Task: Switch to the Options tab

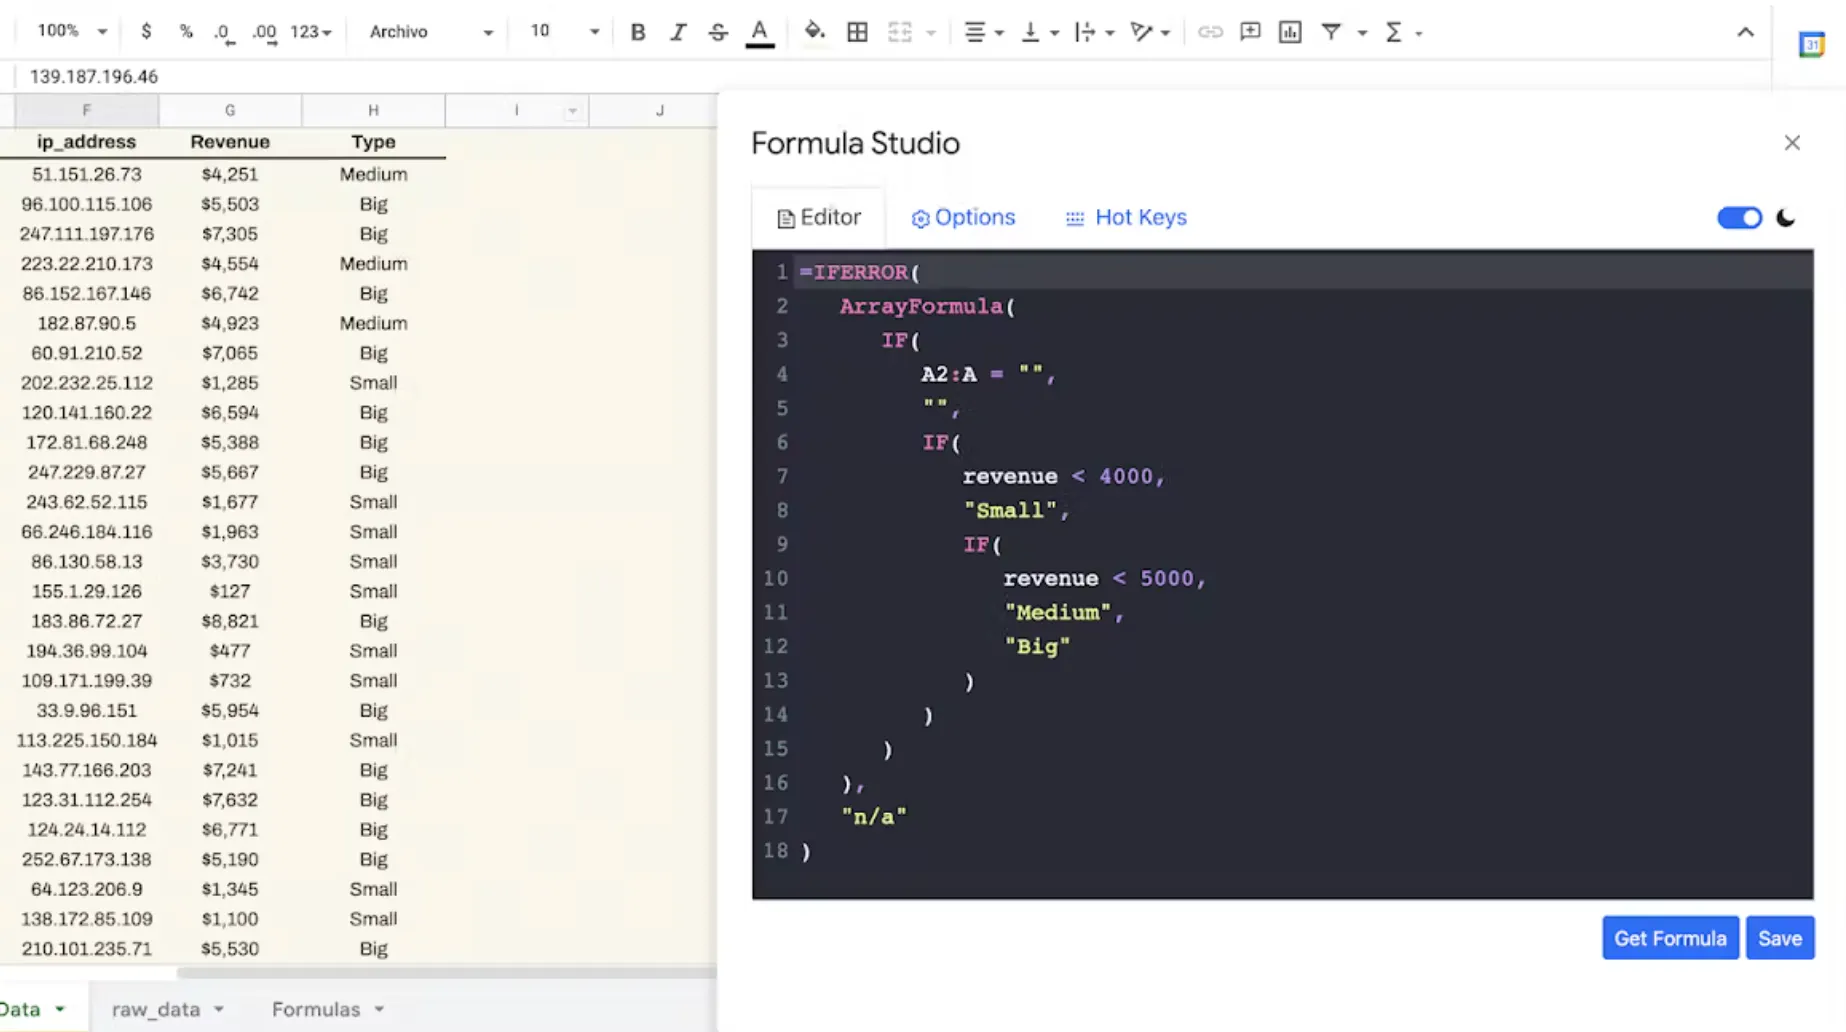Action: pyautogui.click(x=963, y=217)
